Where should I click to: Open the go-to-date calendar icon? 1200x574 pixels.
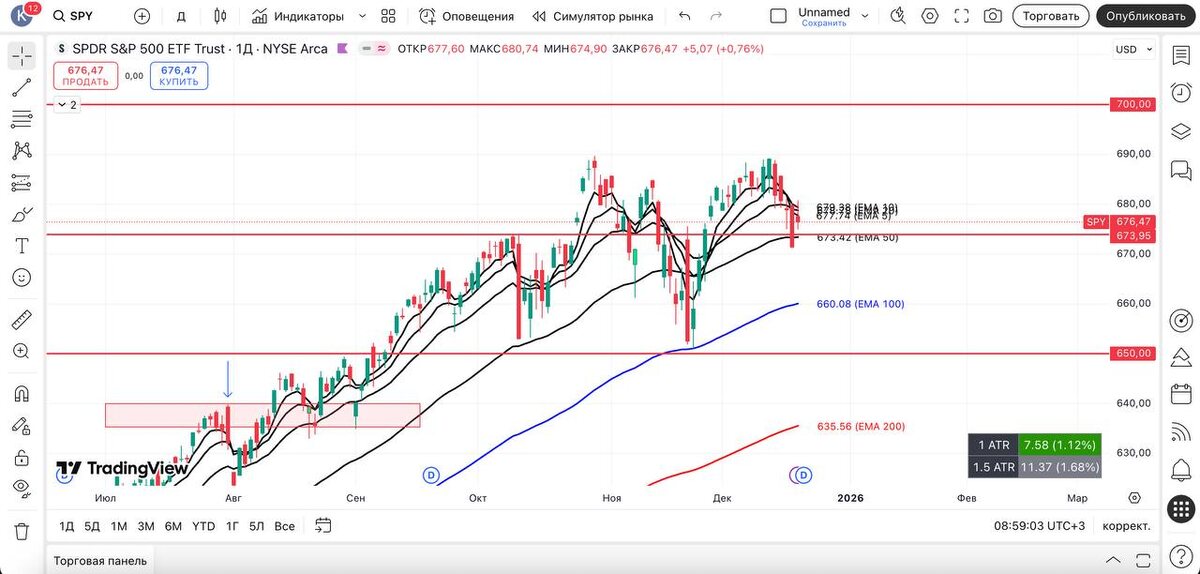coord(323,525)
